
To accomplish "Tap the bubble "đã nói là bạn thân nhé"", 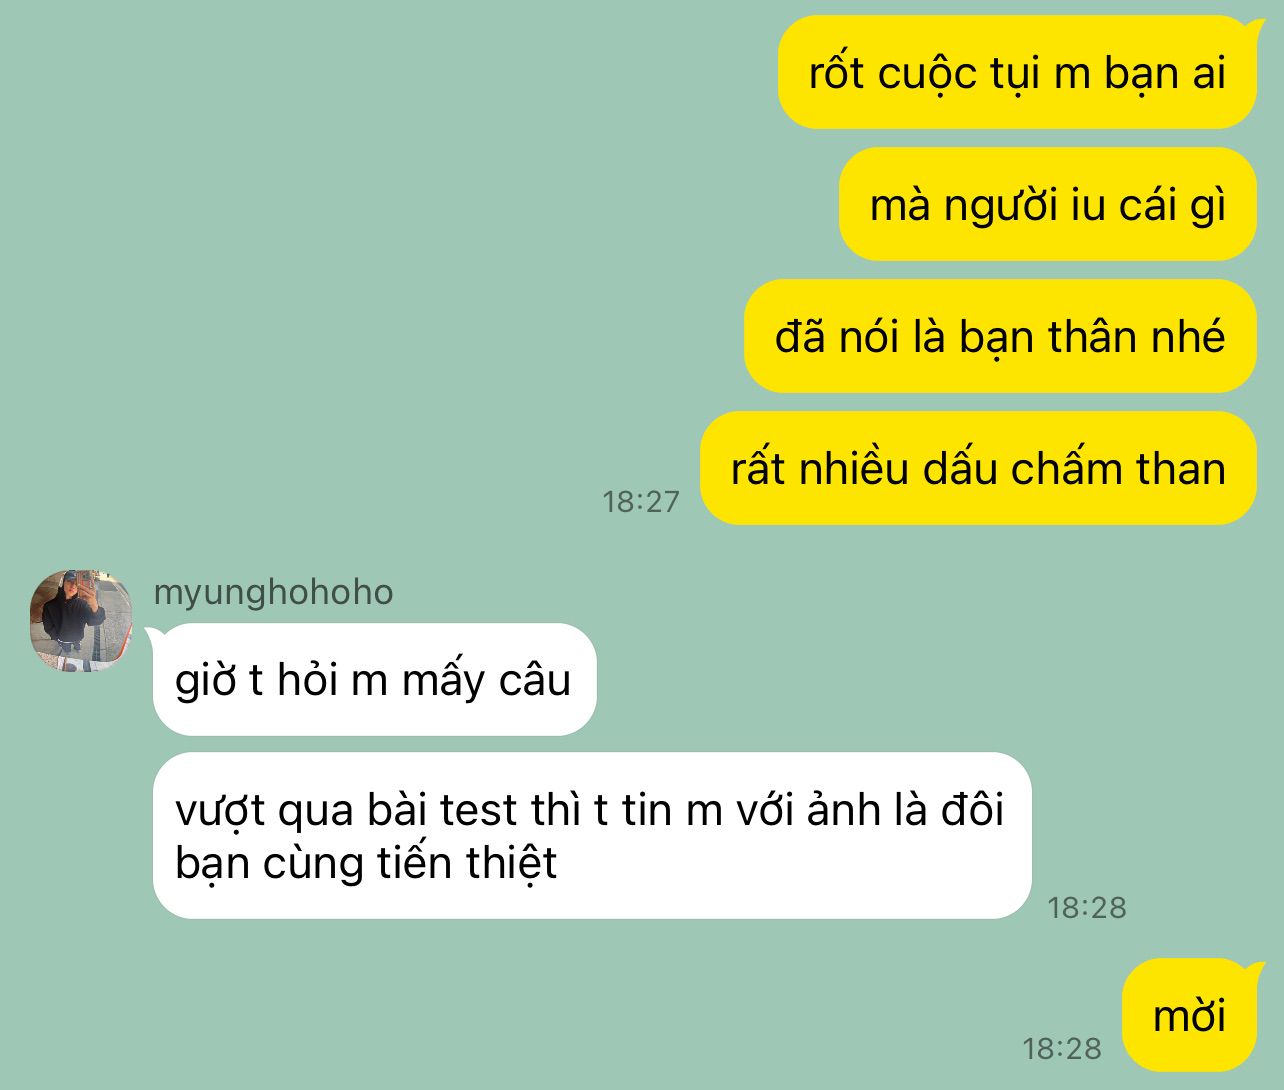I will coord(1000,336).
